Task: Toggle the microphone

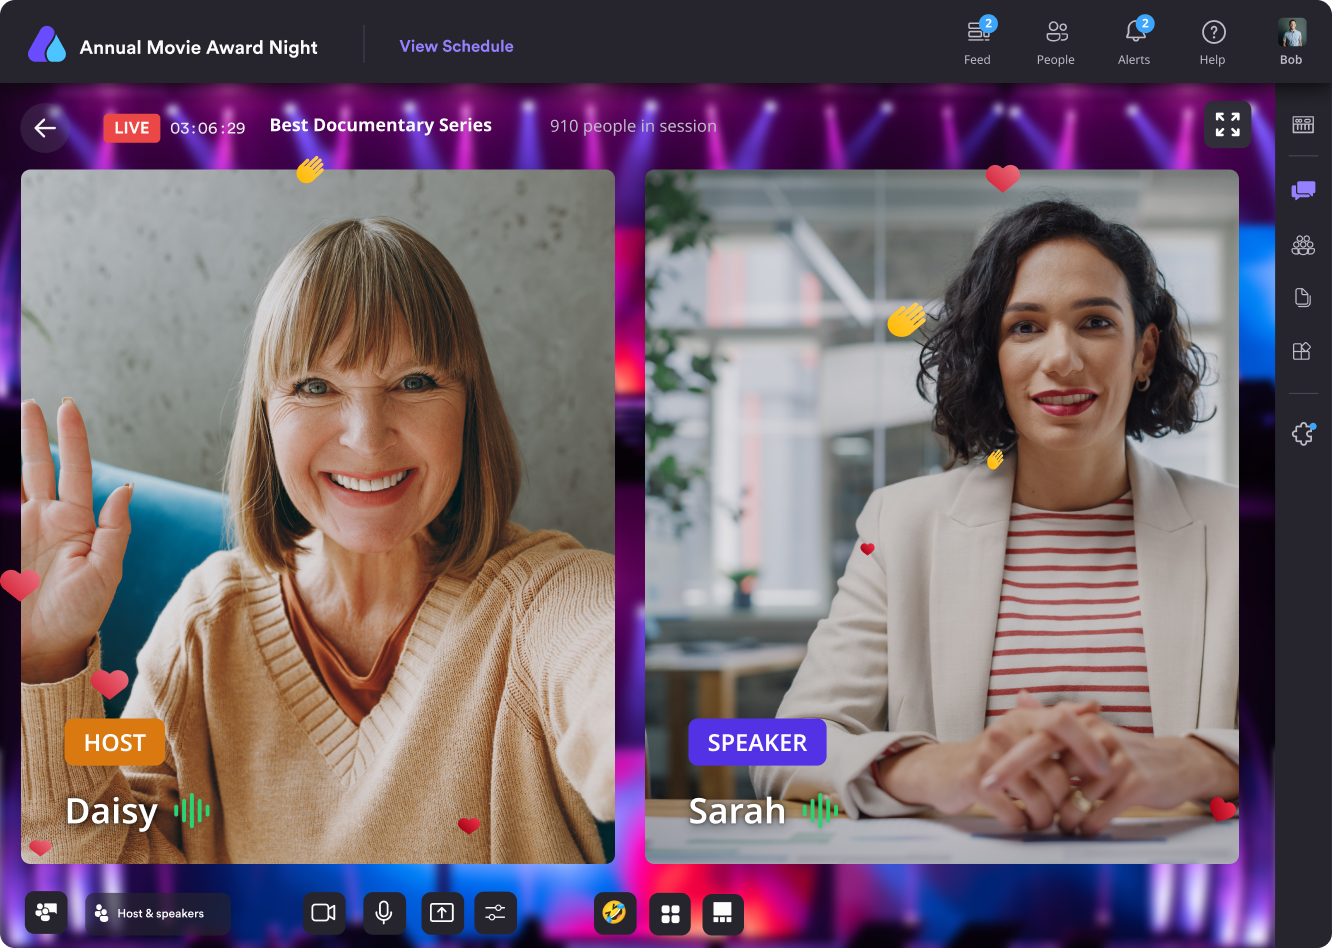Action: [383, 913]
